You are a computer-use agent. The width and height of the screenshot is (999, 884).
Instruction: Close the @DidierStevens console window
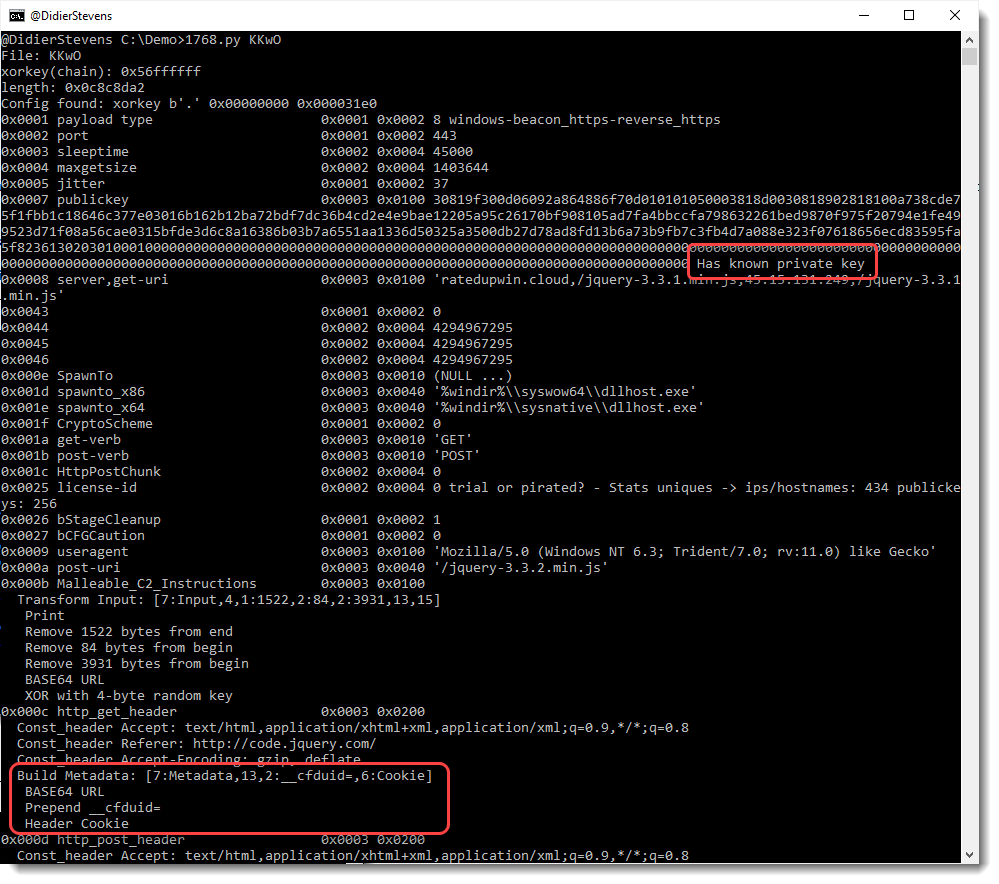pos(954,15)
